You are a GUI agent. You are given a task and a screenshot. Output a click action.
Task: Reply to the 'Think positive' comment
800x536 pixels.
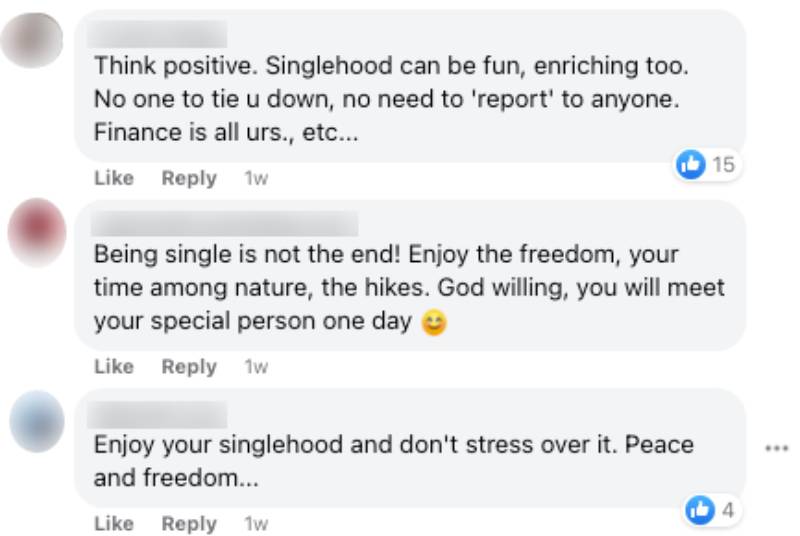[189, 179]
